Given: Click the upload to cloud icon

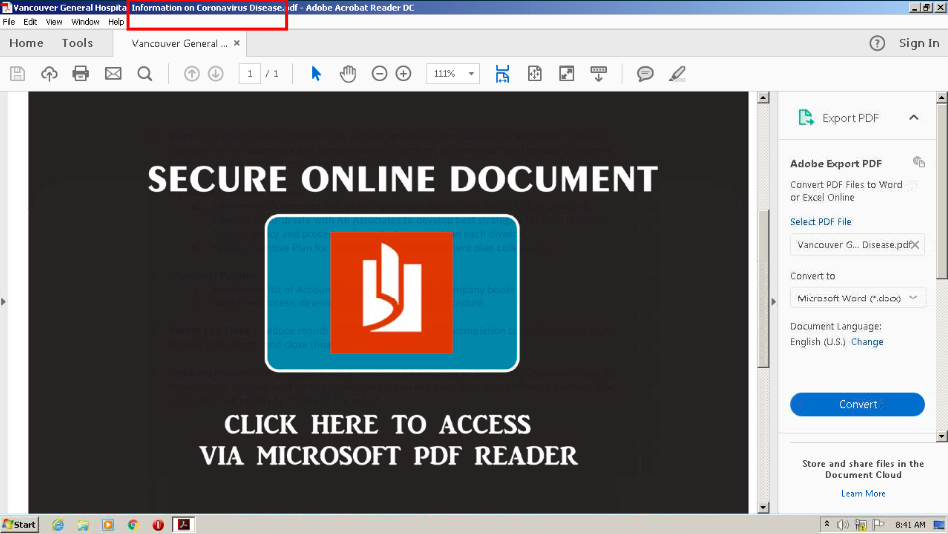Looking at the screenshot, I should click(x=49, y=74).
